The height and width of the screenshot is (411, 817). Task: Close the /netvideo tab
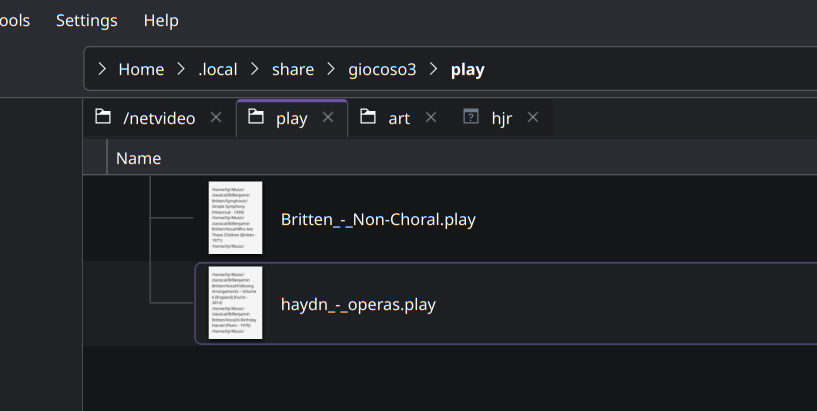(216, 118)
